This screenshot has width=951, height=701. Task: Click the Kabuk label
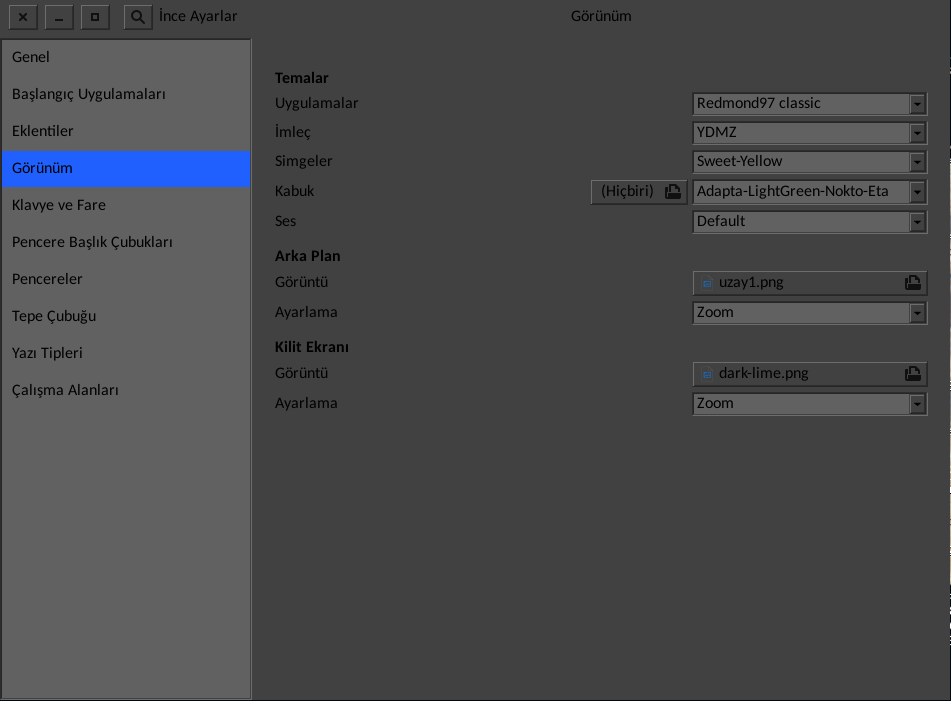294,191
